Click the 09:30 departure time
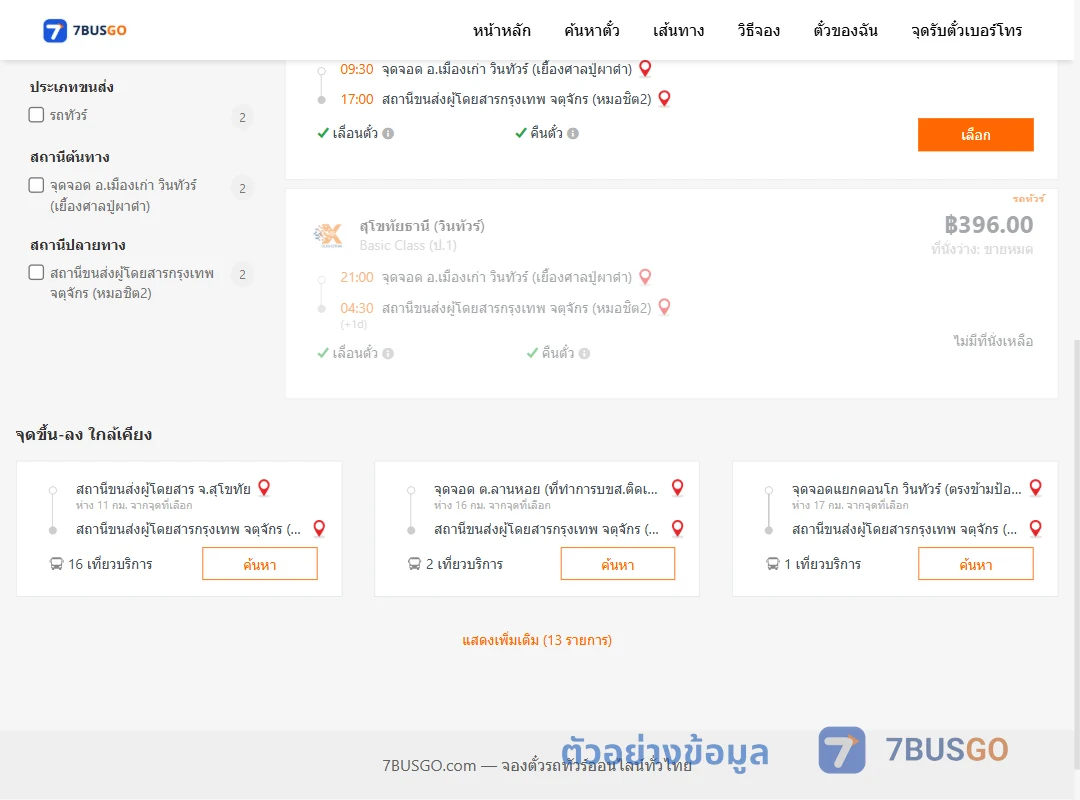The height and width of the screenshot is (800, 1080). 356,69
